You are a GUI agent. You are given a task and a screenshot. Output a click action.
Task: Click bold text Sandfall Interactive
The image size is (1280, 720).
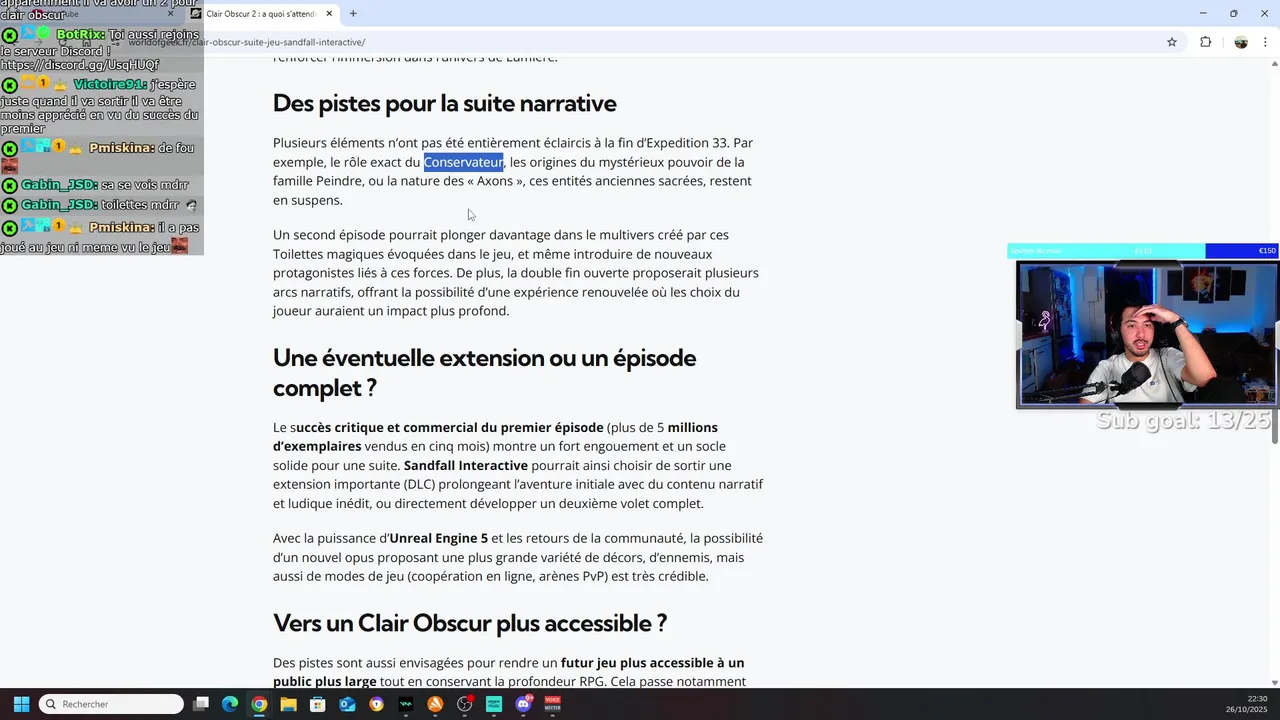(466, 466)
